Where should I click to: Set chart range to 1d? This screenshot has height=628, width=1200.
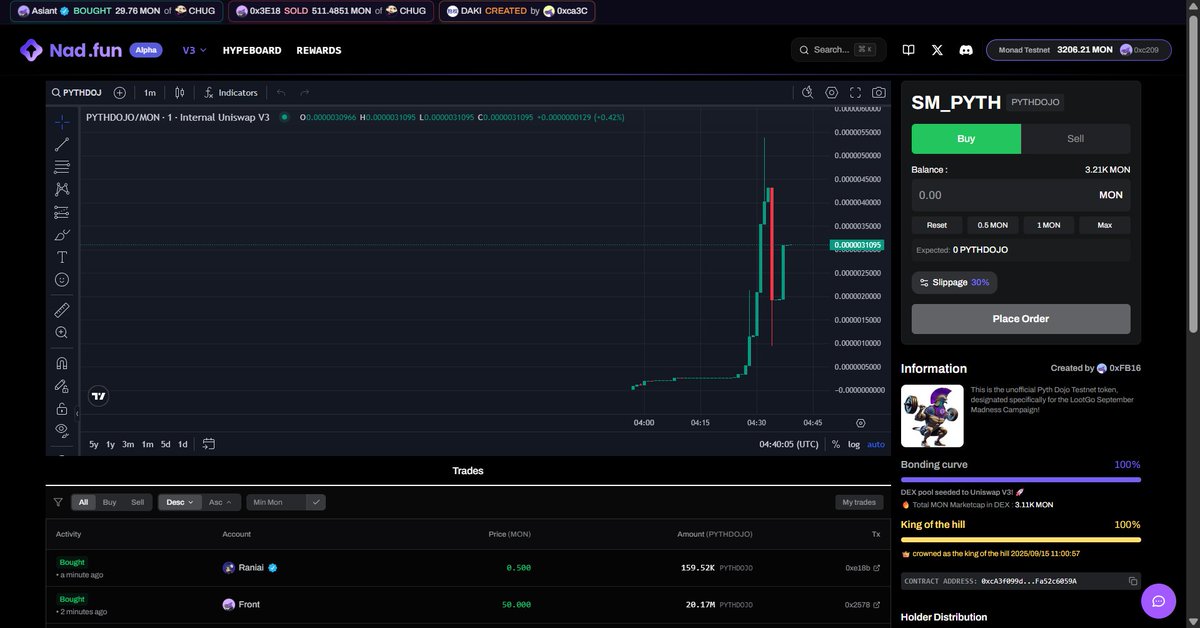(183, 444)
